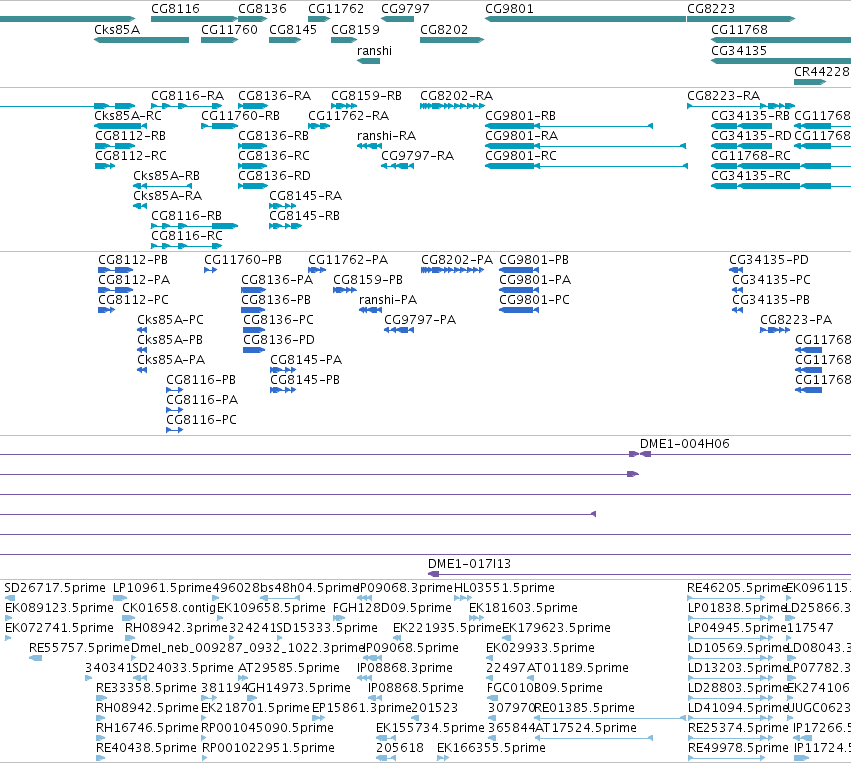
Task: Click the CG8223-PA protein label
Action: coord(796,320)
